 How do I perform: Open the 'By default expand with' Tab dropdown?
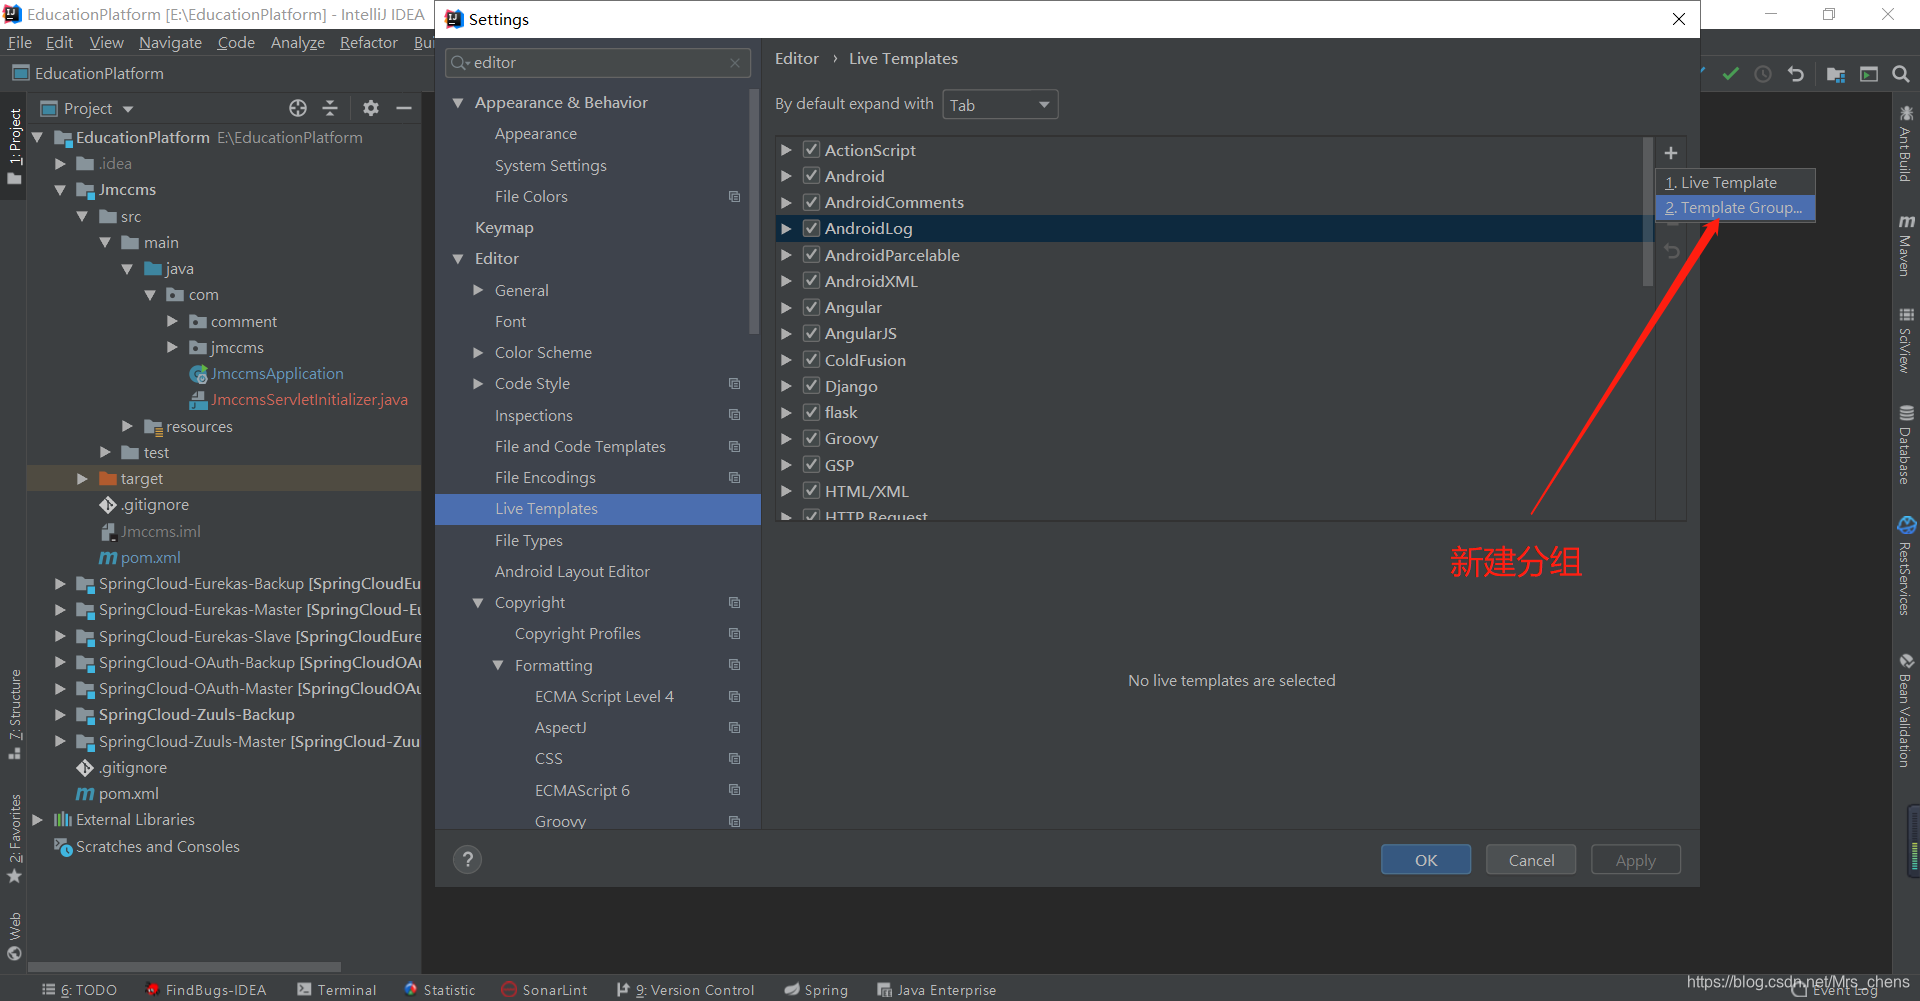pos(1000,105)
